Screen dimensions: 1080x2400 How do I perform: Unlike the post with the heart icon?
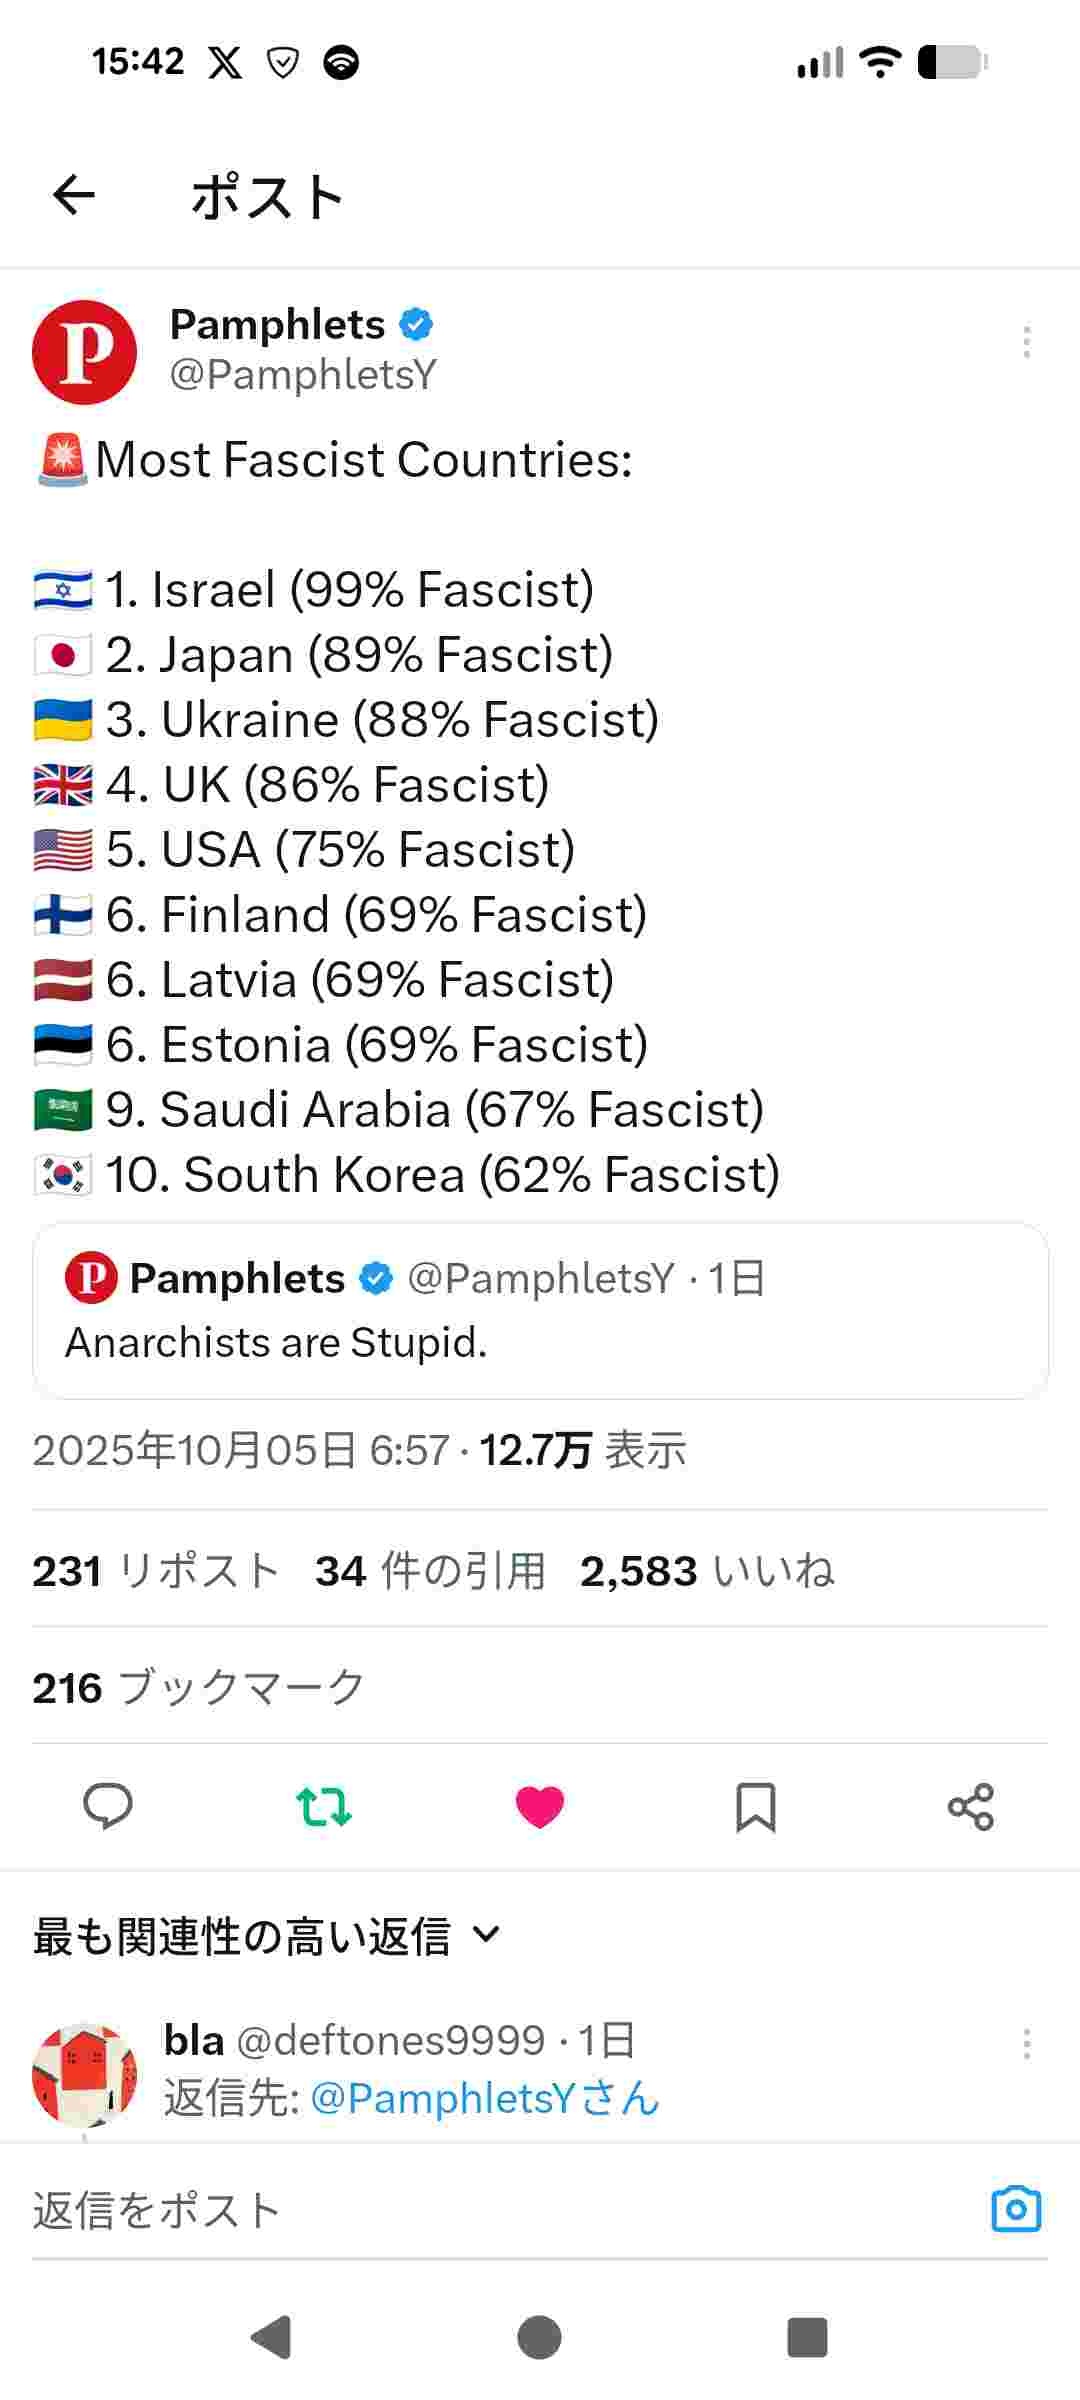(540, 1806)
